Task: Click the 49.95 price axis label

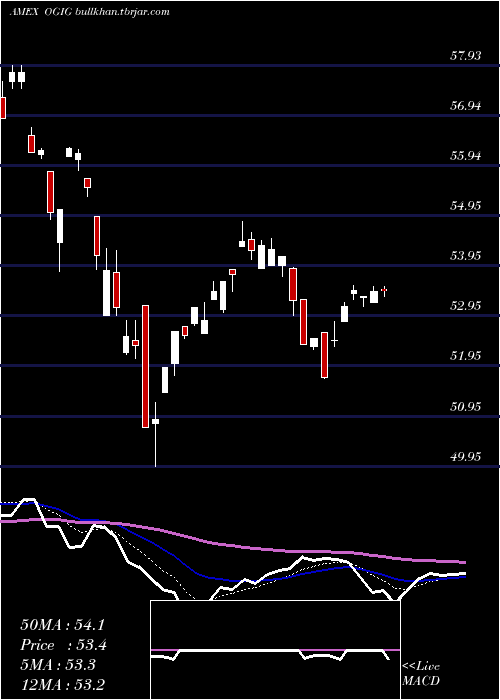Action: (x=465, y=457)
